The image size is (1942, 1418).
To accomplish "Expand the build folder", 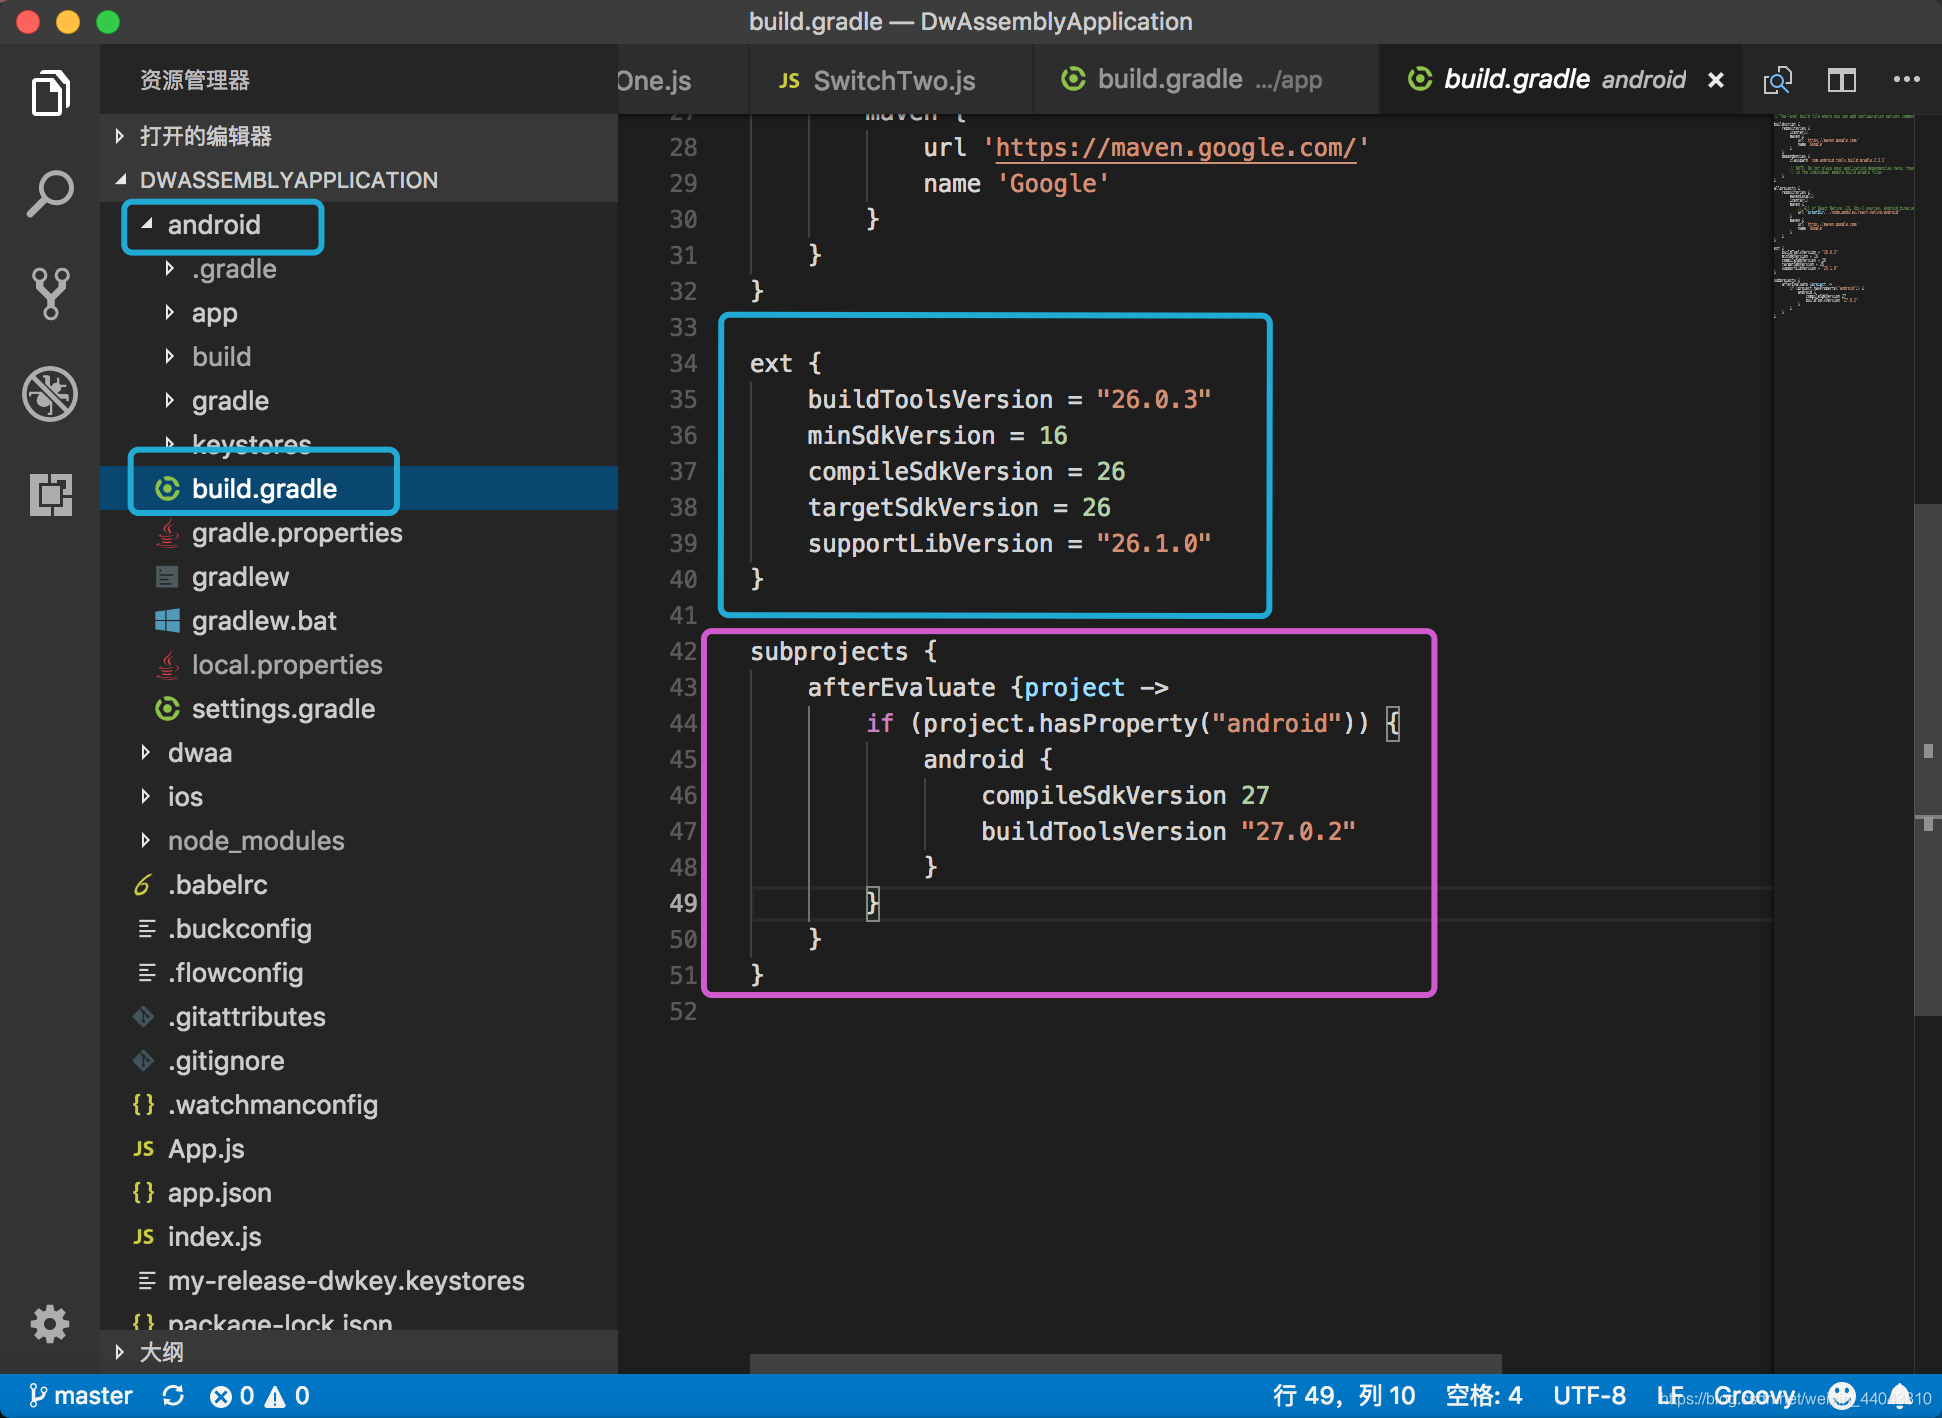I will pyautogui.click(x=359, y=356).
